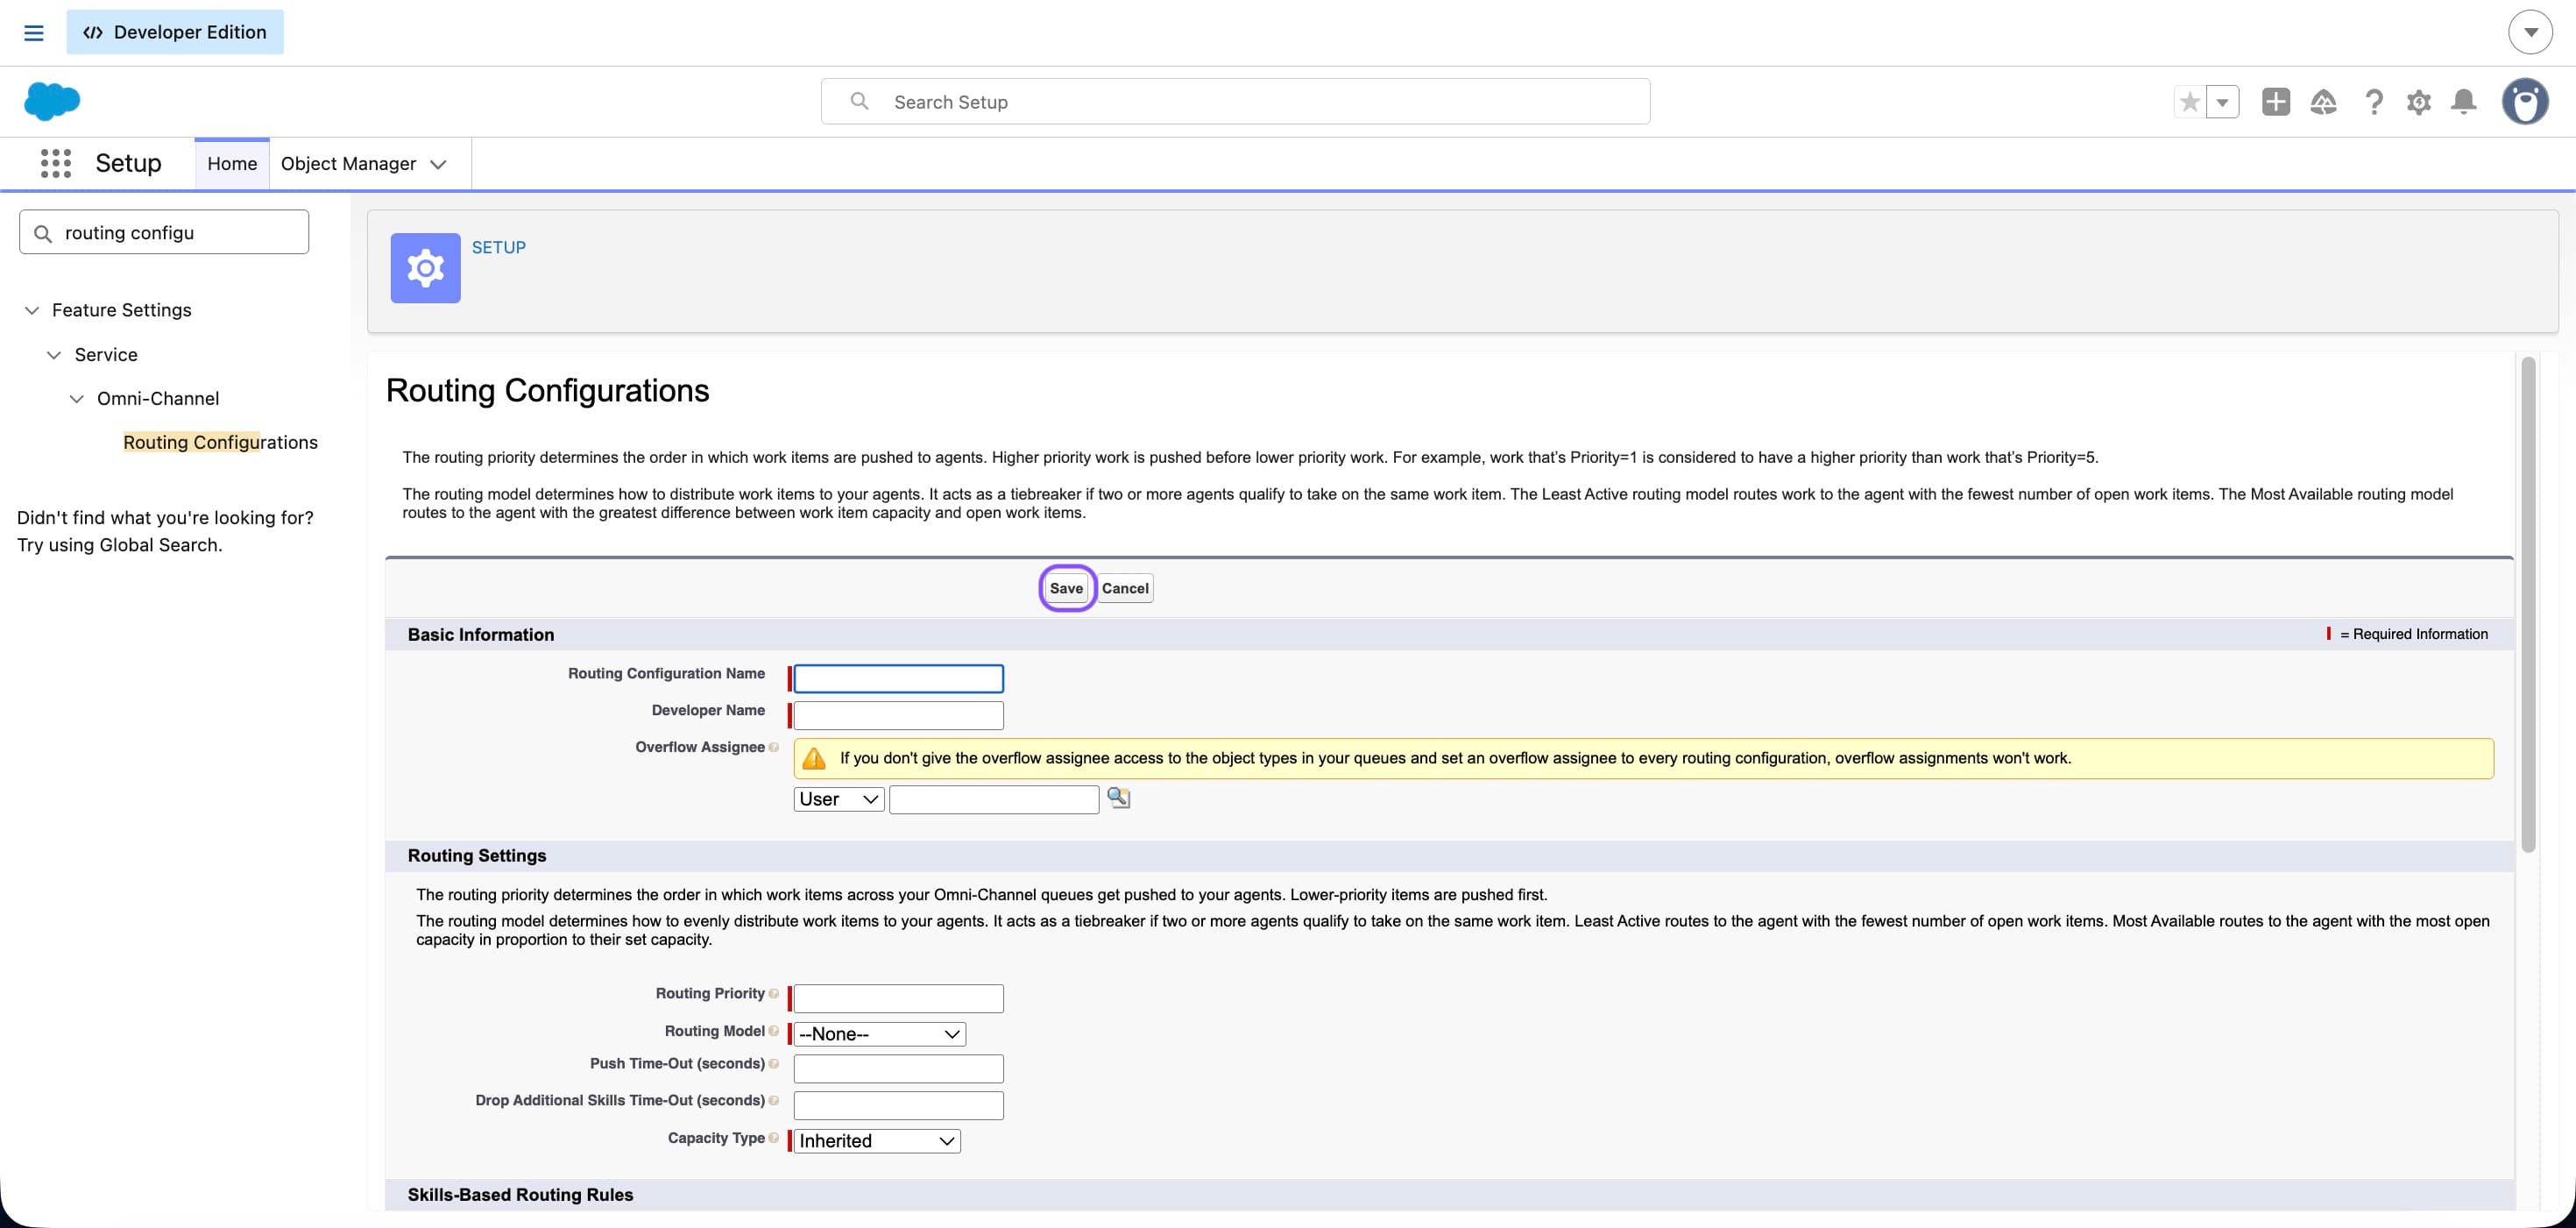Open the App Launcher dots grid
The height and width of the screenshot is (1228, 2576).
pos(56,163)
